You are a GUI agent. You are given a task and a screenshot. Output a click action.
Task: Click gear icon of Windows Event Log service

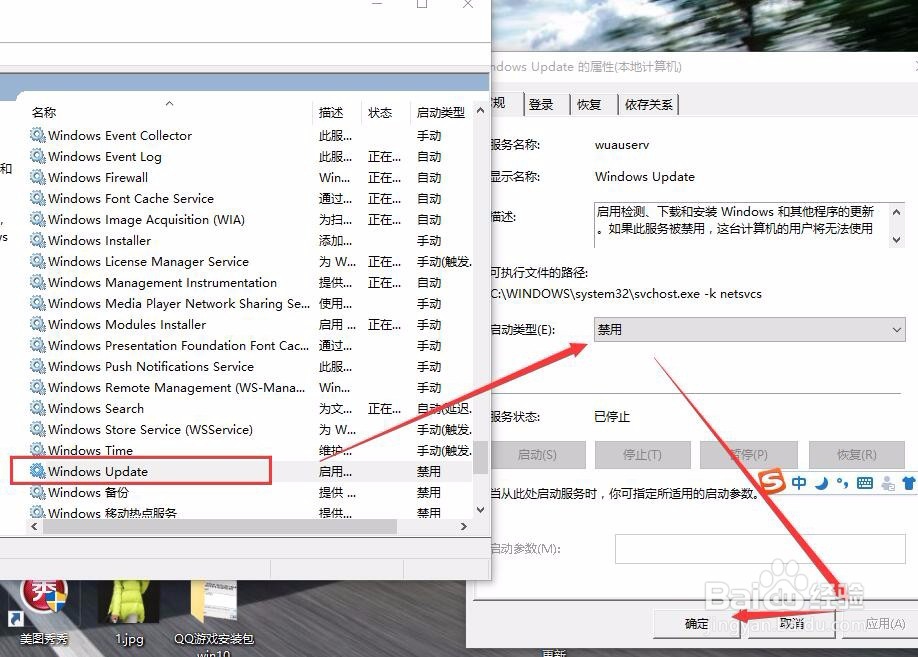(x=38, y=156)
